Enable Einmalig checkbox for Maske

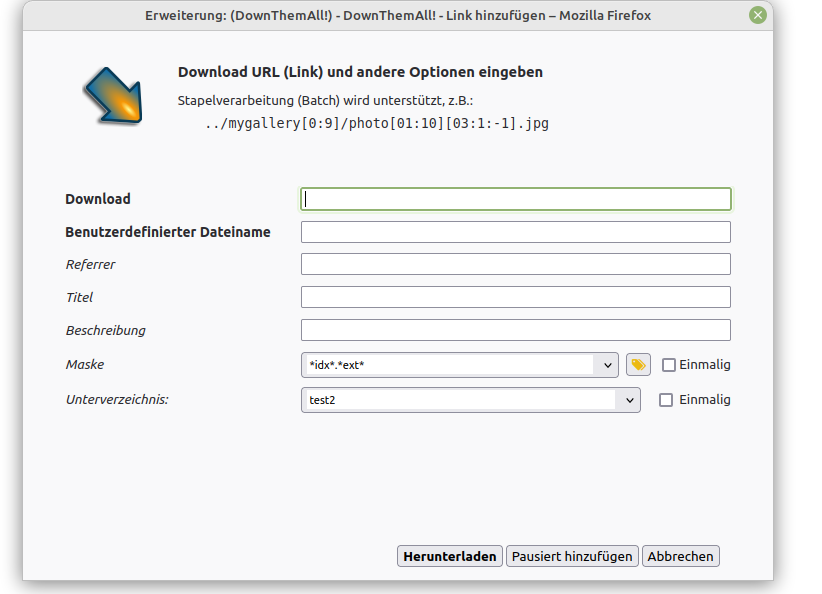pos(668,365)
